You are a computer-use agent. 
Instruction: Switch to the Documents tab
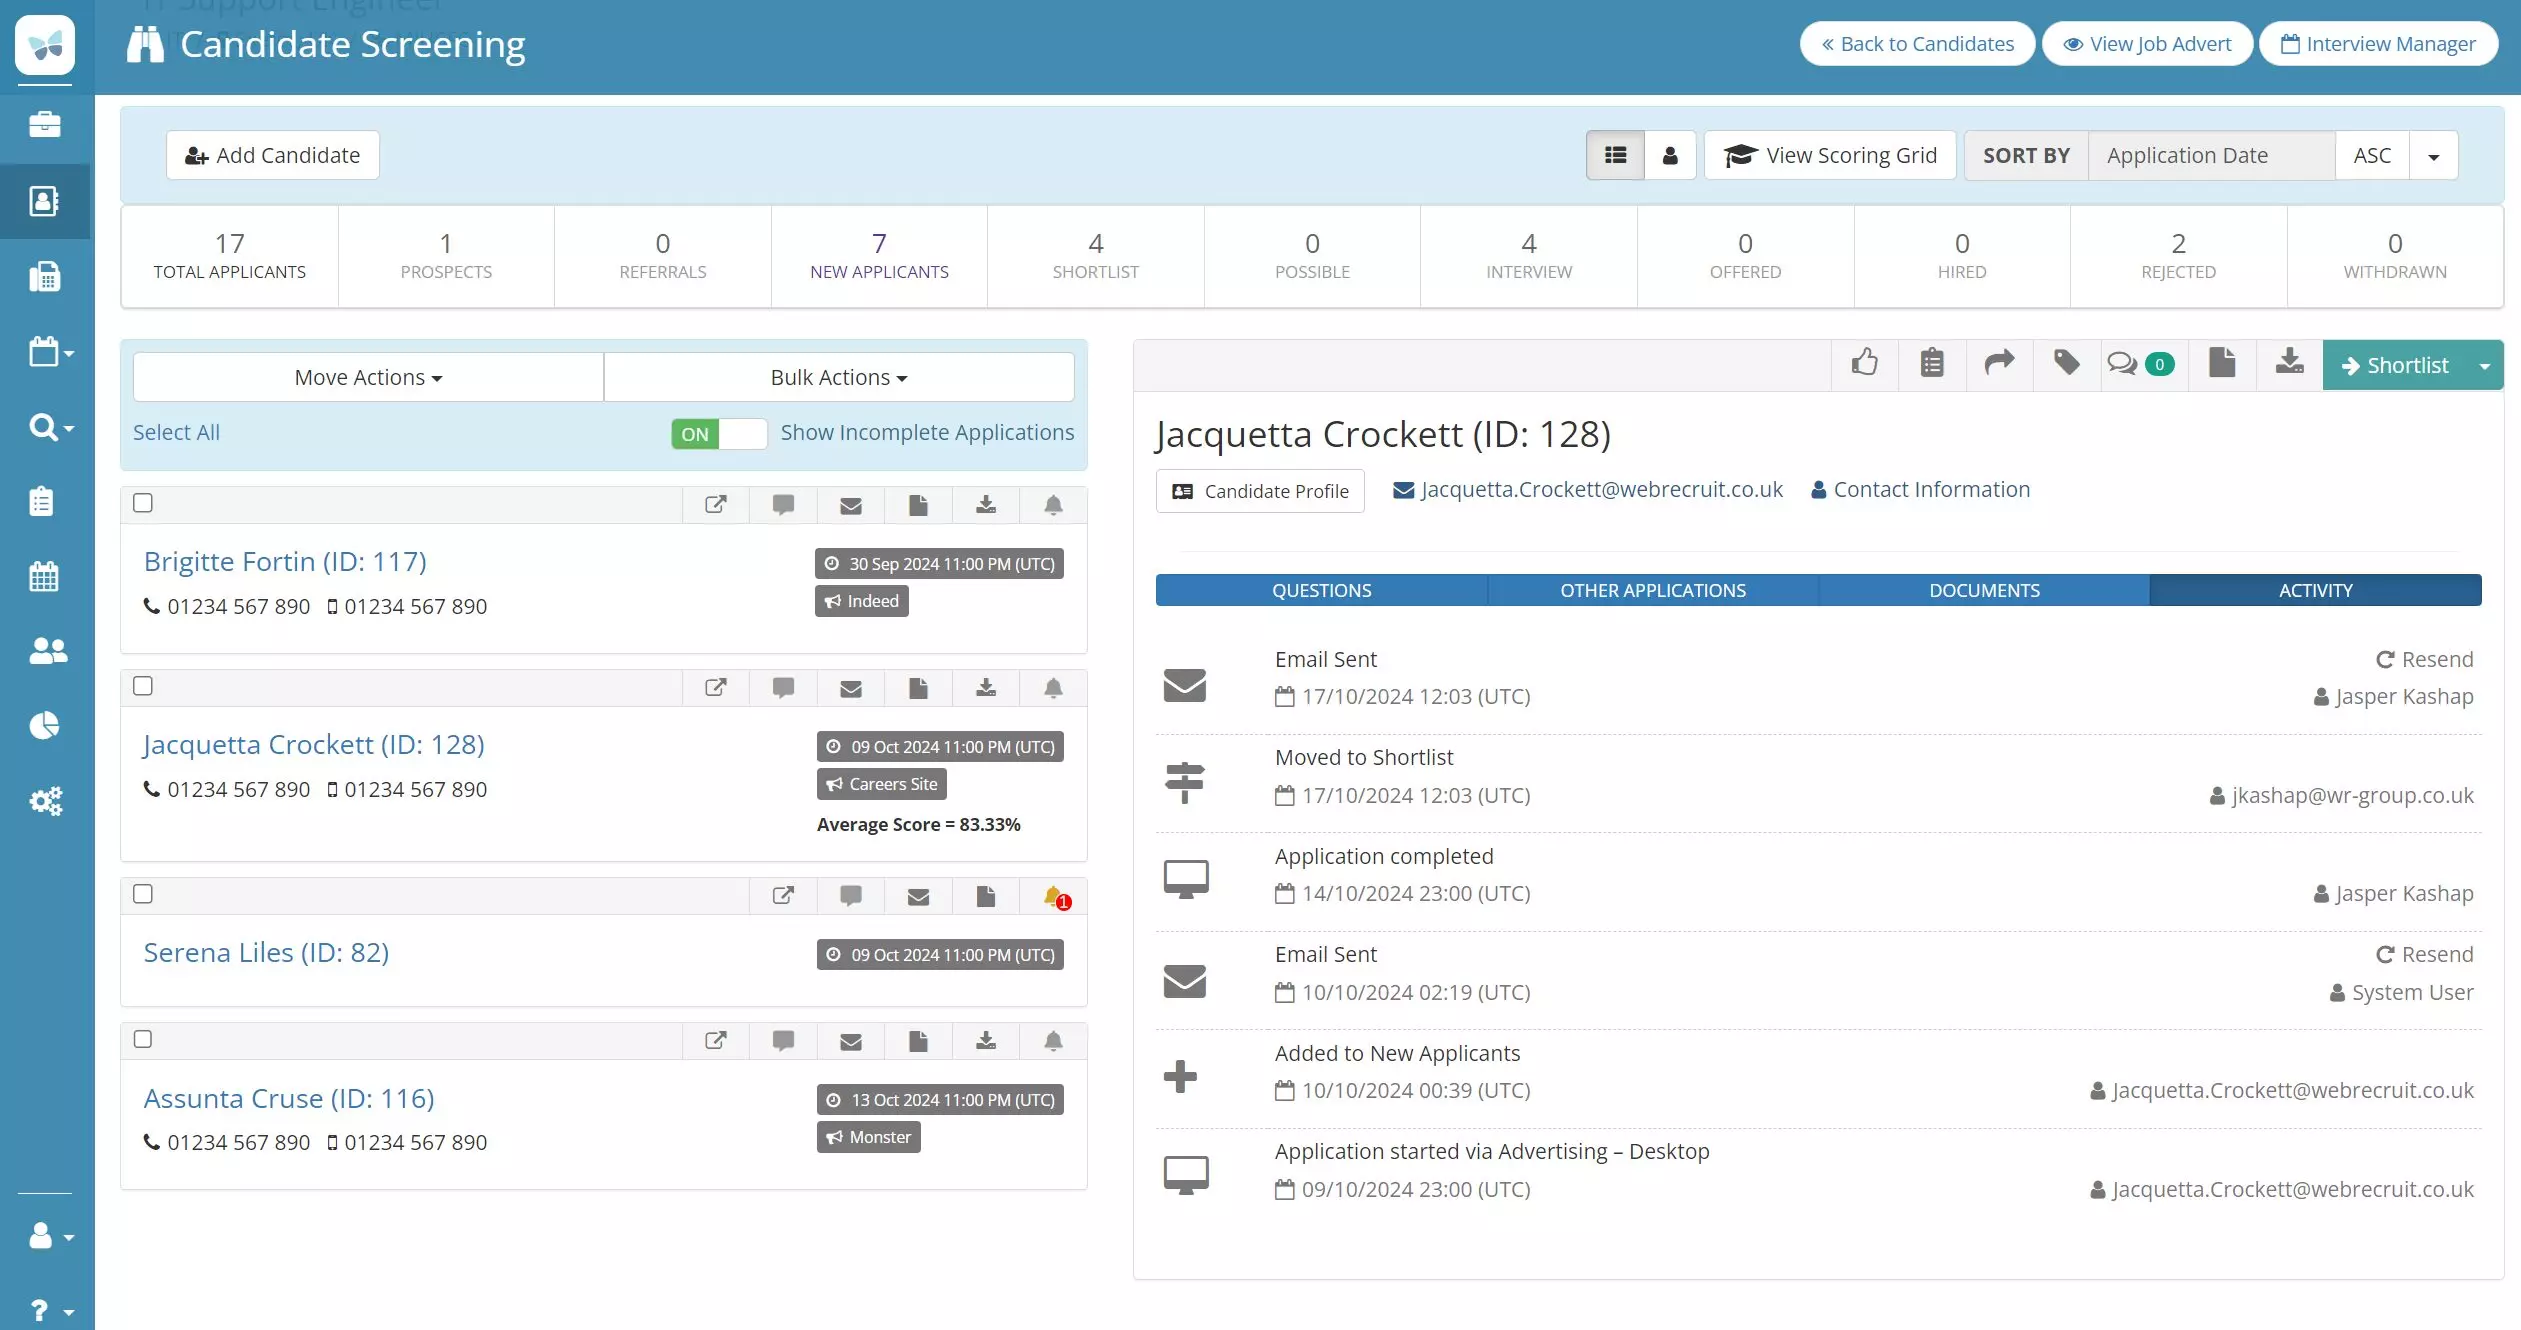click(1983, 590)
